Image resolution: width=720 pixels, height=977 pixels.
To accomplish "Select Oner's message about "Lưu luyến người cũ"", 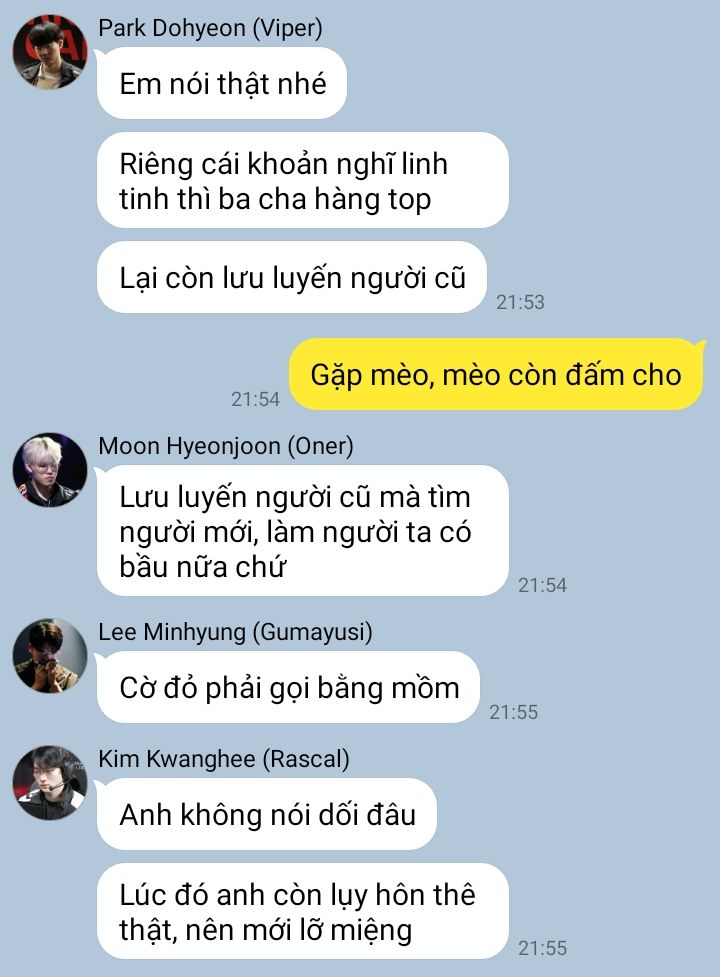I will pyautogui.click(x=303, y=531).
